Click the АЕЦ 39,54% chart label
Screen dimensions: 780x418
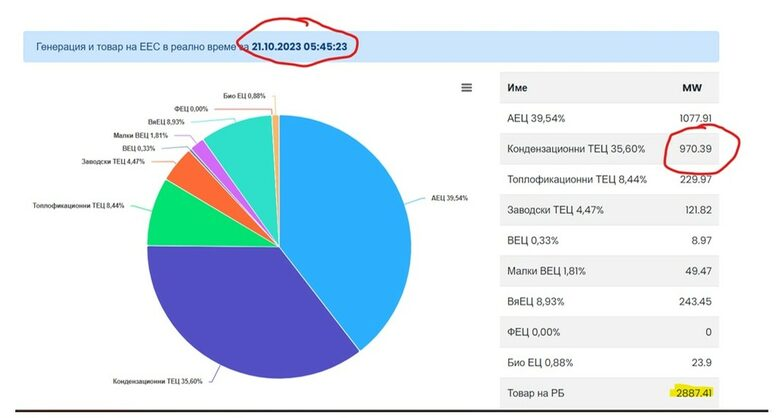tap(449, 198)
